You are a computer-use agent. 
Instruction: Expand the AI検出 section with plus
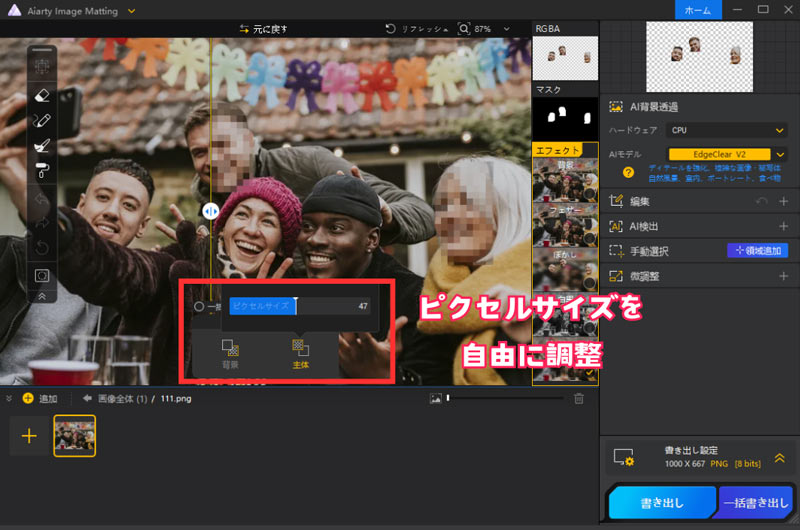[x=784, y=226]
